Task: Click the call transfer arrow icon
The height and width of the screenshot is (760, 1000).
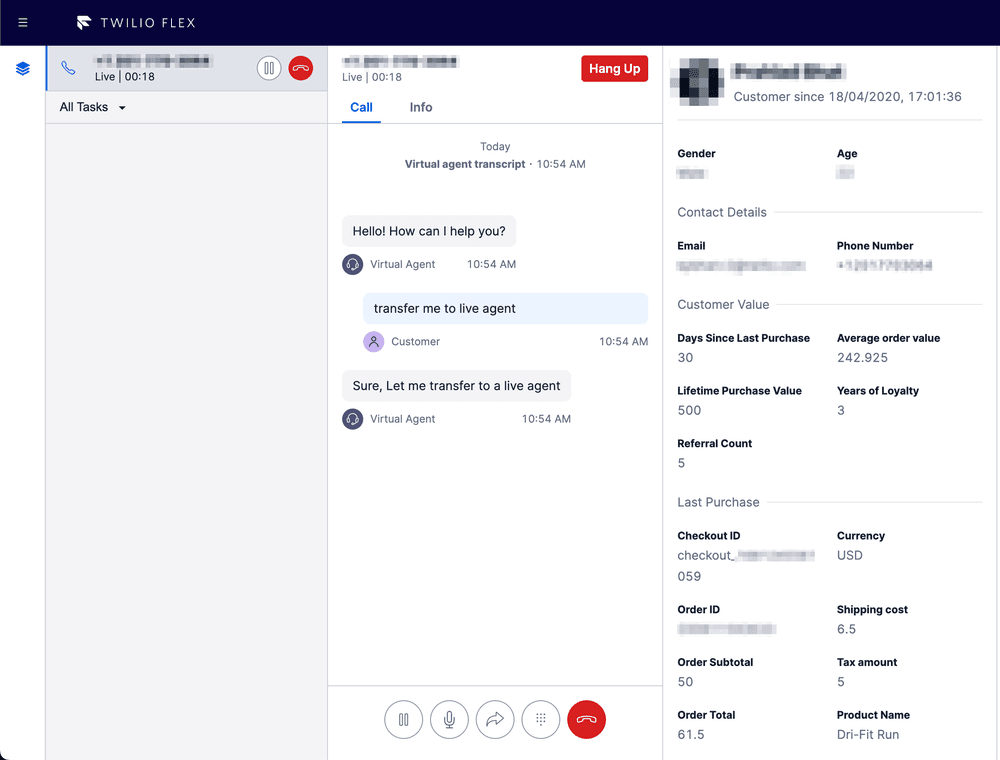Action: (495, 719)
